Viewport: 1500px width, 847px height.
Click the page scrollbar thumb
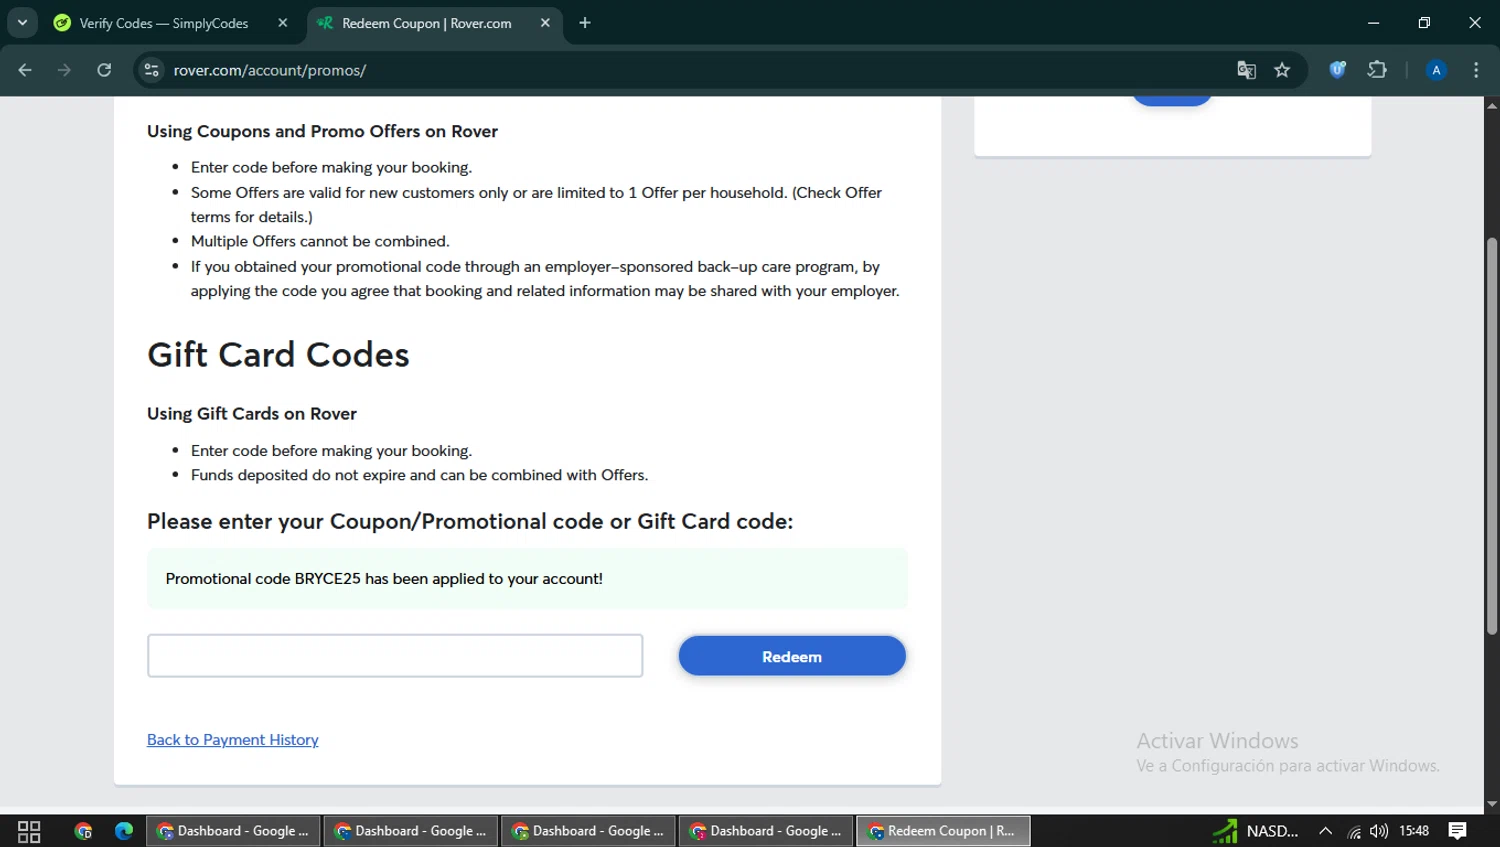click(x=1492, y=436)
